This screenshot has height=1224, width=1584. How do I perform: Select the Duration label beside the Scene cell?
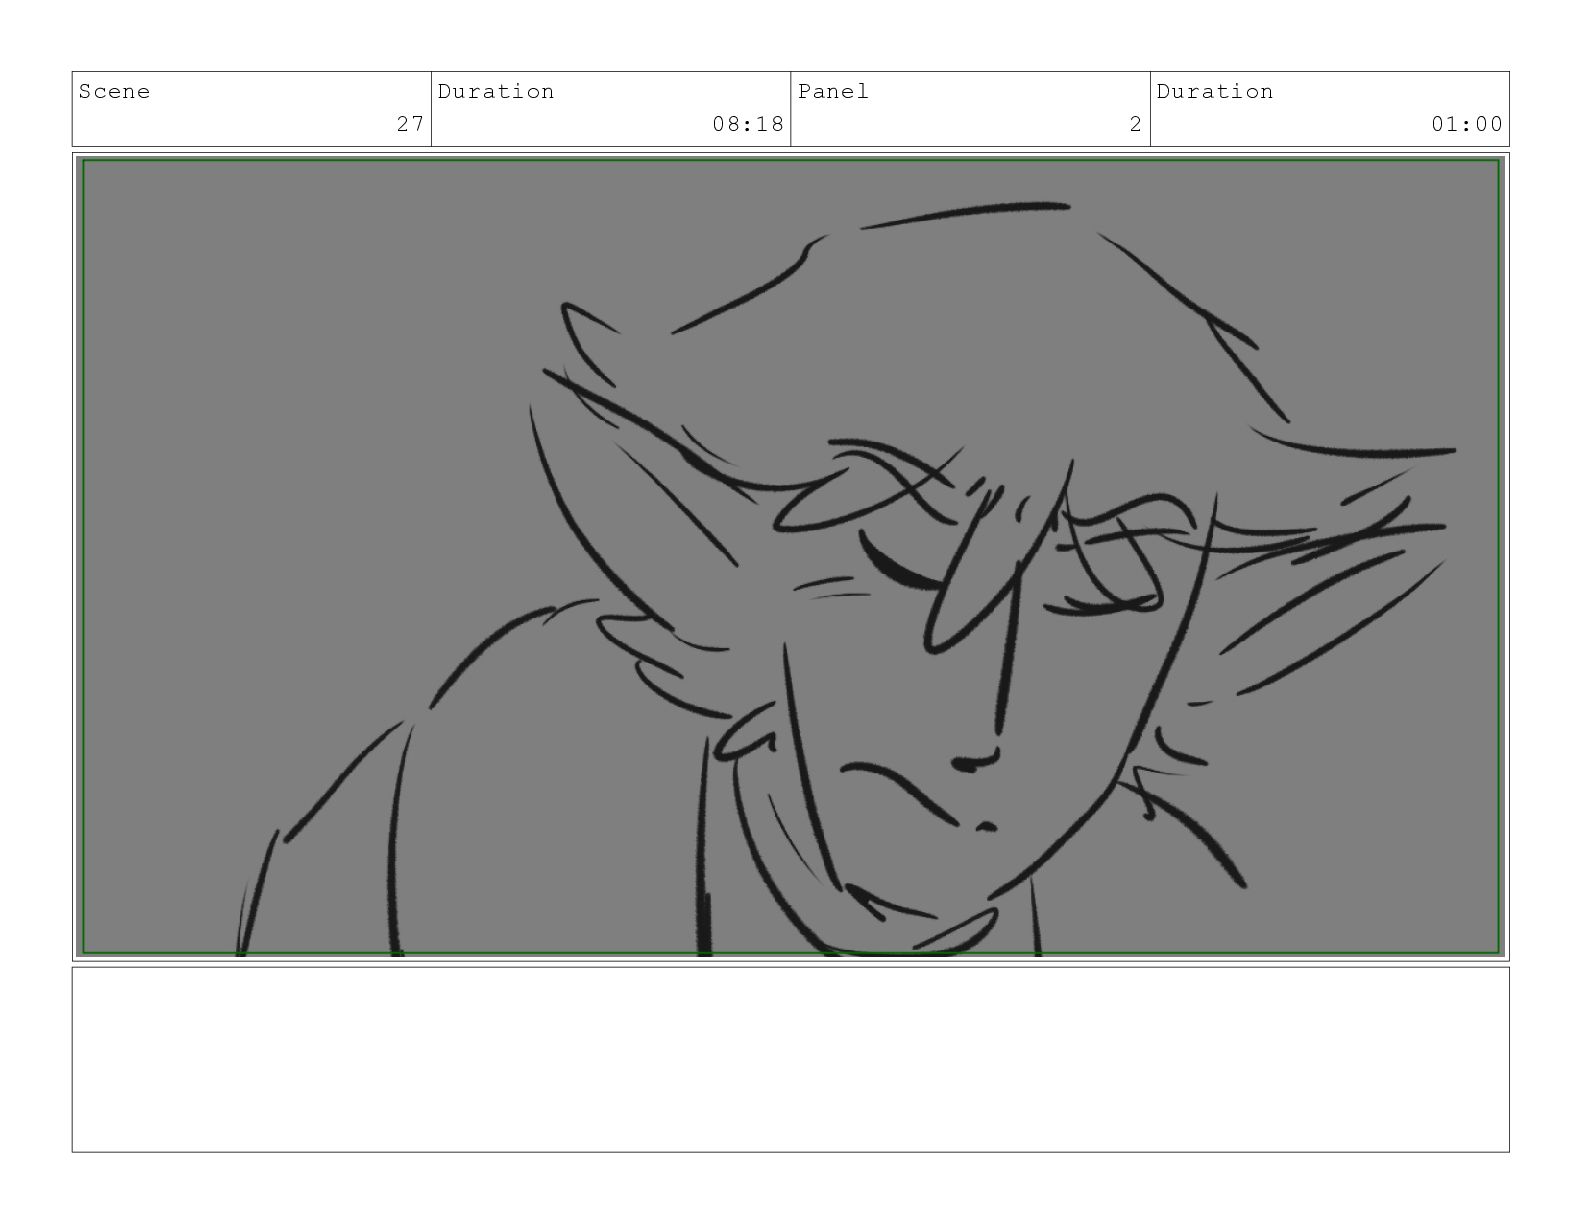point(495,92)
